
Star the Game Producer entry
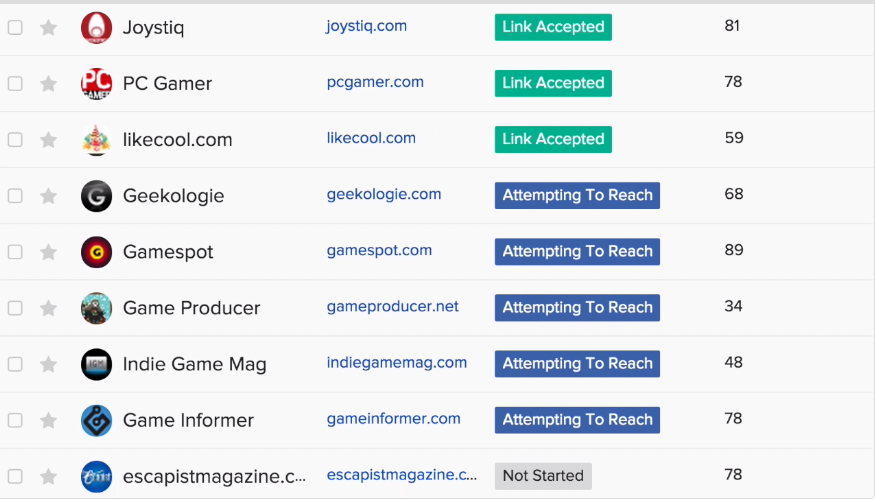pos(49,307)
